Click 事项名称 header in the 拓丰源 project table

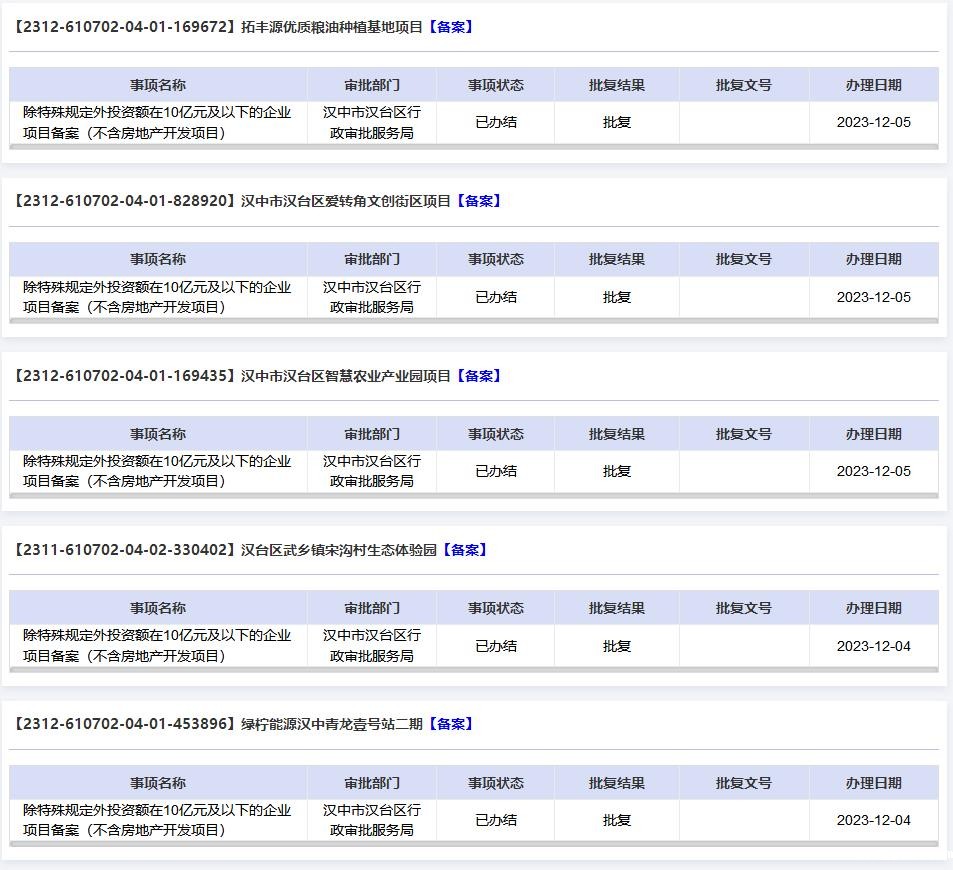[158, 85]
